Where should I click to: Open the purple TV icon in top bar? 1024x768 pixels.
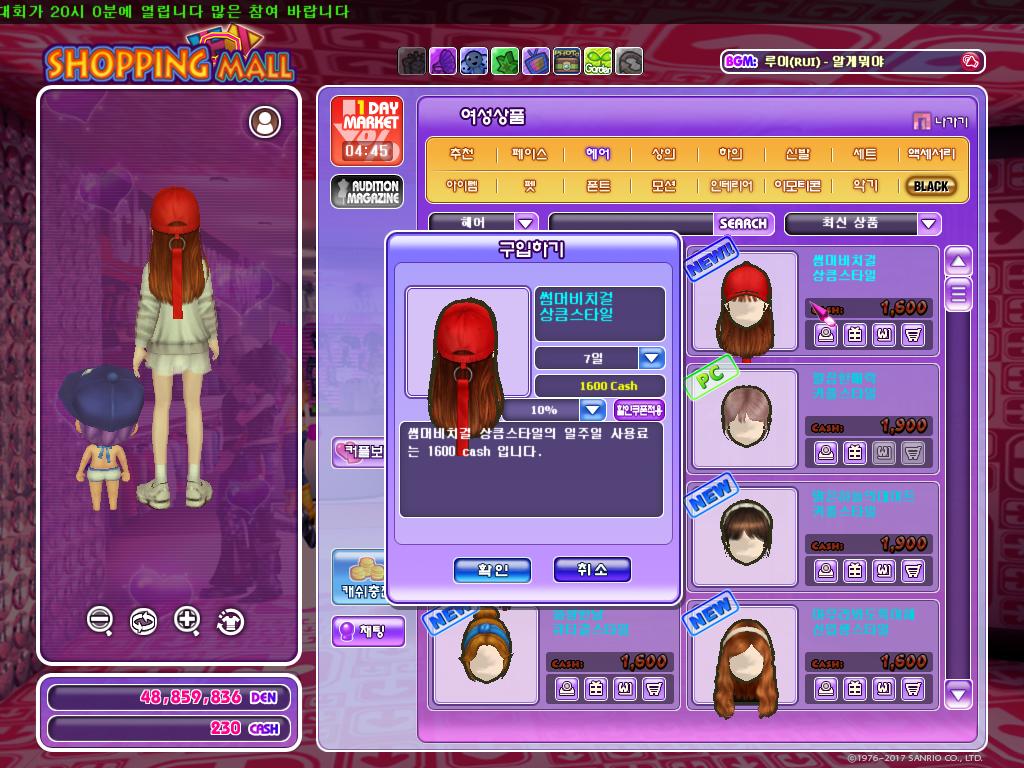pos(536,61)
